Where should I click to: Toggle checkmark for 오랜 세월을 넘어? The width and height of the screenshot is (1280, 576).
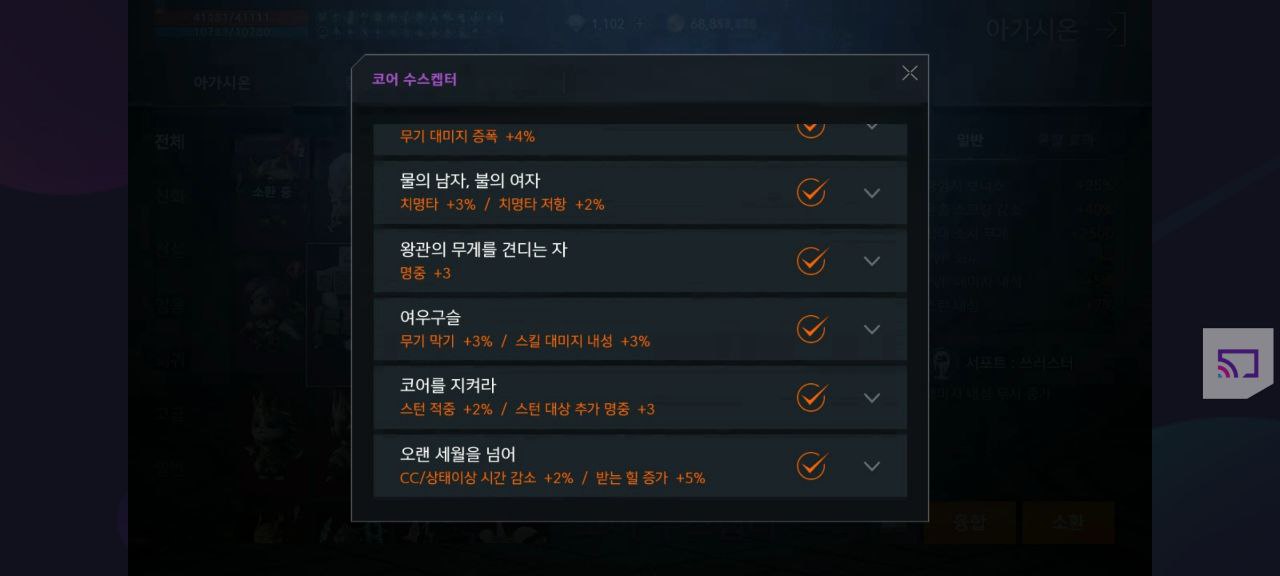811,466
